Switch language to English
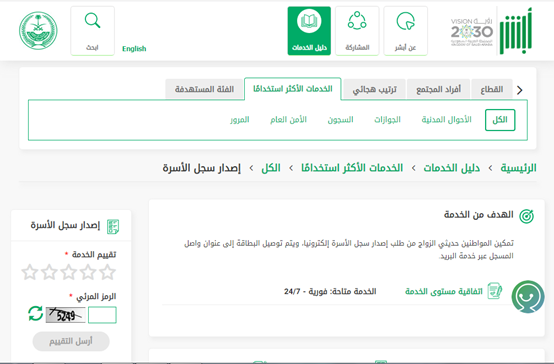This screenshot has height=364, width=554. click(x=134, y=48)
